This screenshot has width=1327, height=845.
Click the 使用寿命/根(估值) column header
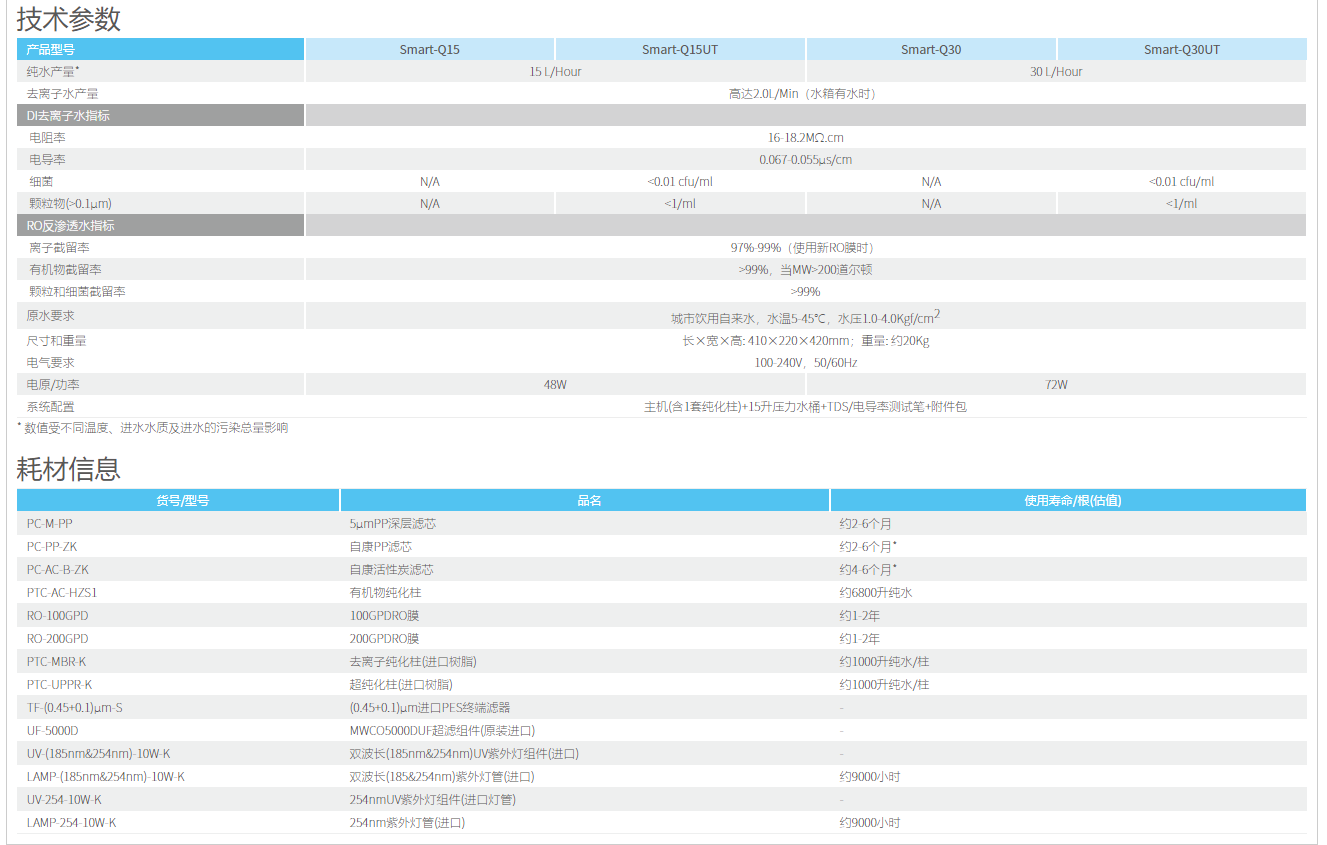point(1068,500)
